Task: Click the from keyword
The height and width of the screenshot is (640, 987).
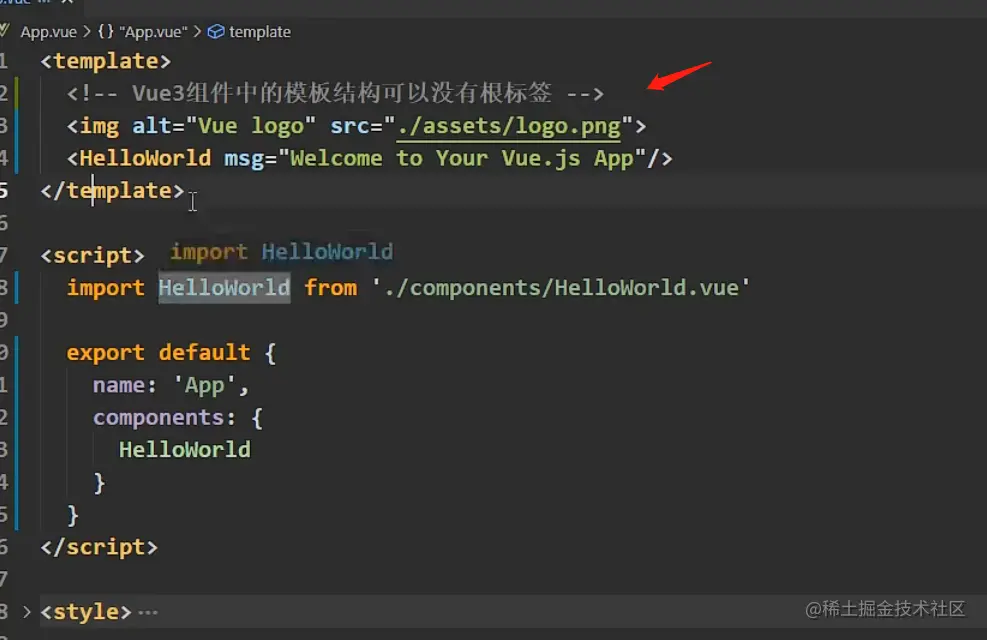Action: [x=330, y=288]
